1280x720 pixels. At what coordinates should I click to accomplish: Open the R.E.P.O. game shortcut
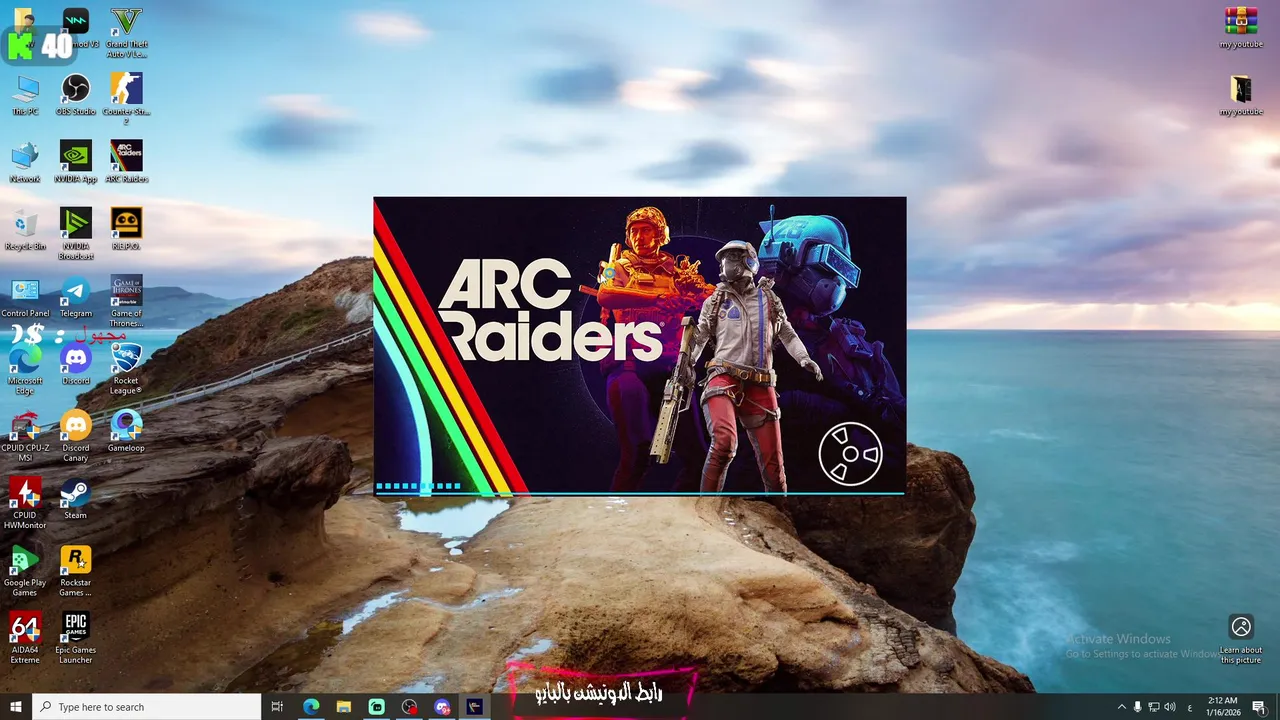pyautogui.click(x=126, y=230)
